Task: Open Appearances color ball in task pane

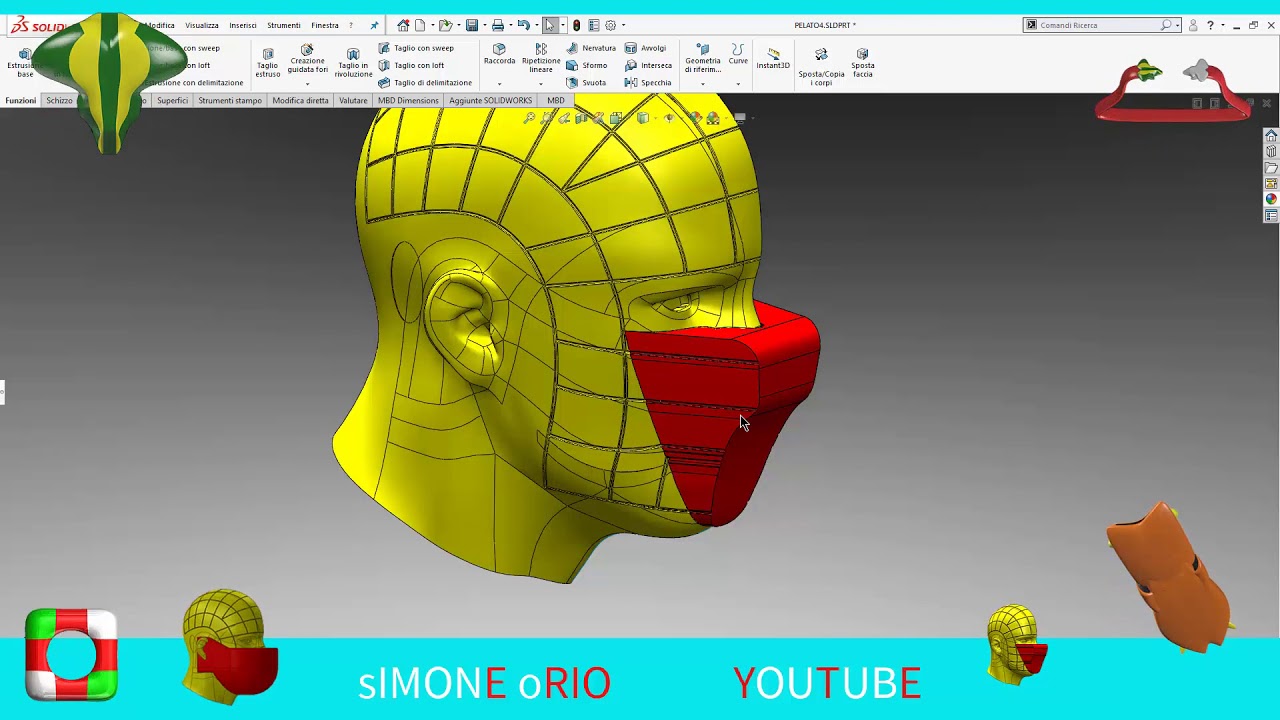Action: [1271, 199]
